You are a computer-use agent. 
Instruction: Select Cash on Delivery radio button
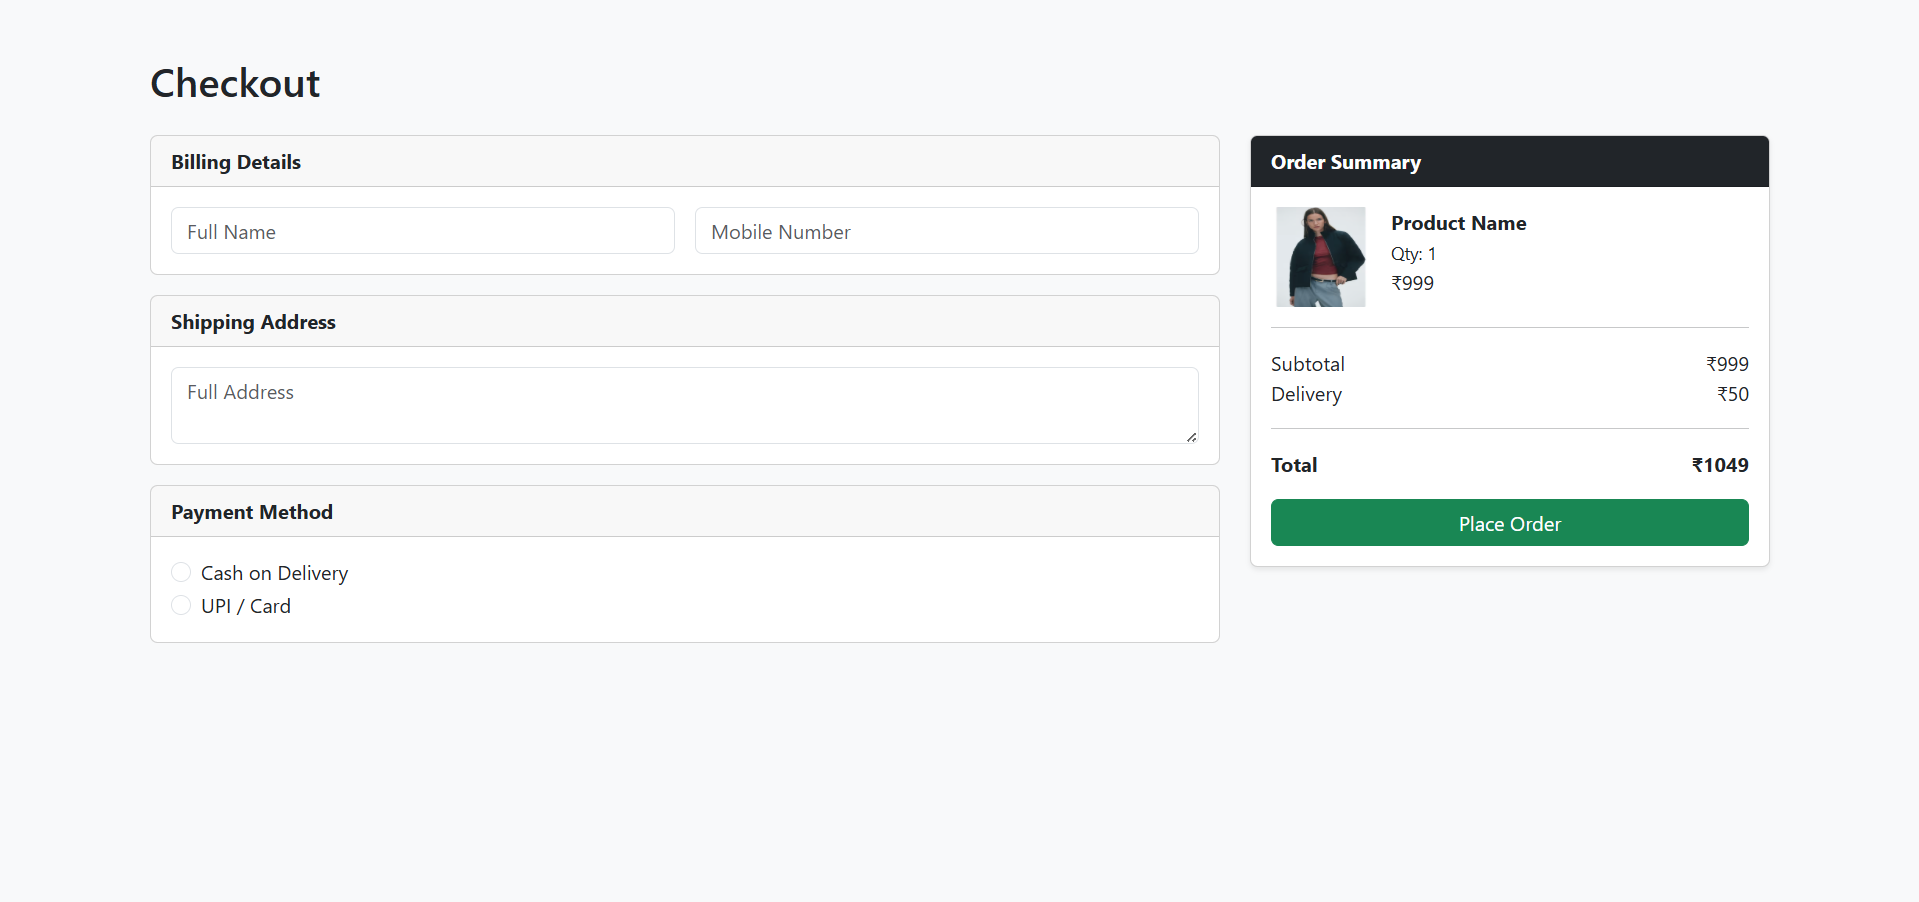tap(181, 572)
